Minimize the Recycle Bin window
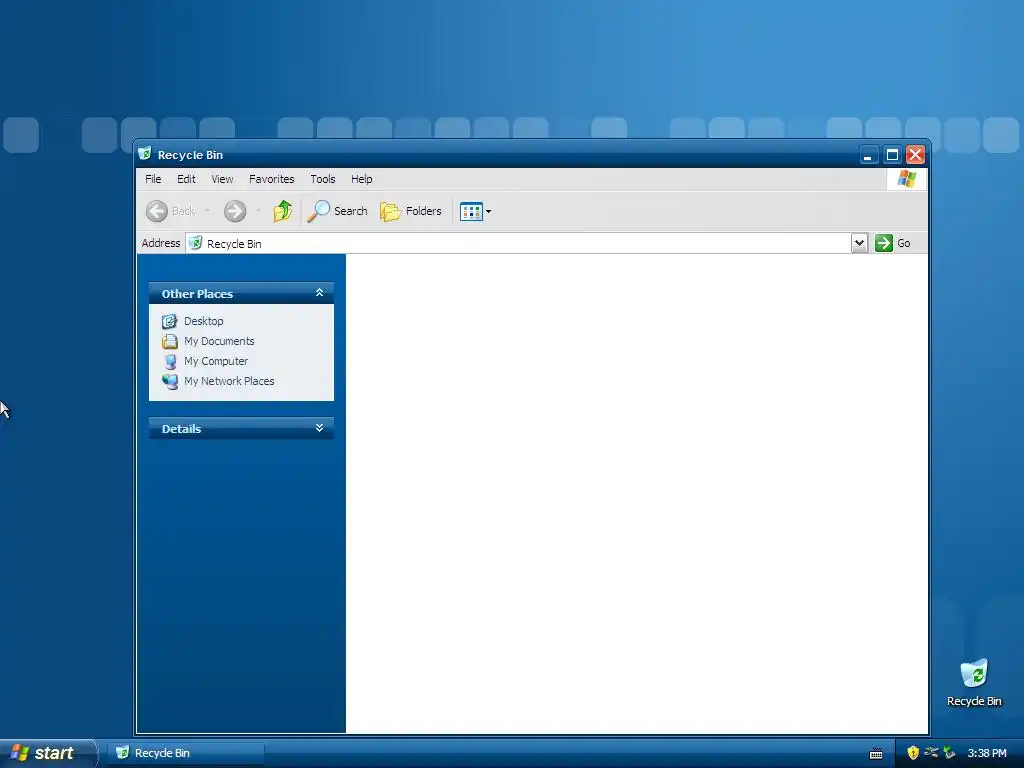The width and height of the screenshot is (1024, 768). tap(868, 155)
